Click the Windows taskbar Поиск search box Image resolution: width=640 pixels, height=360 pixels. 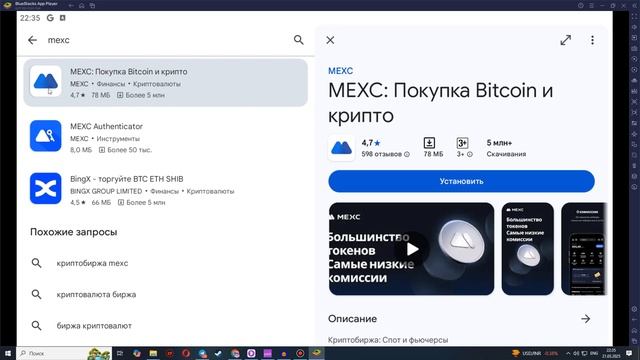click(63, 353)
